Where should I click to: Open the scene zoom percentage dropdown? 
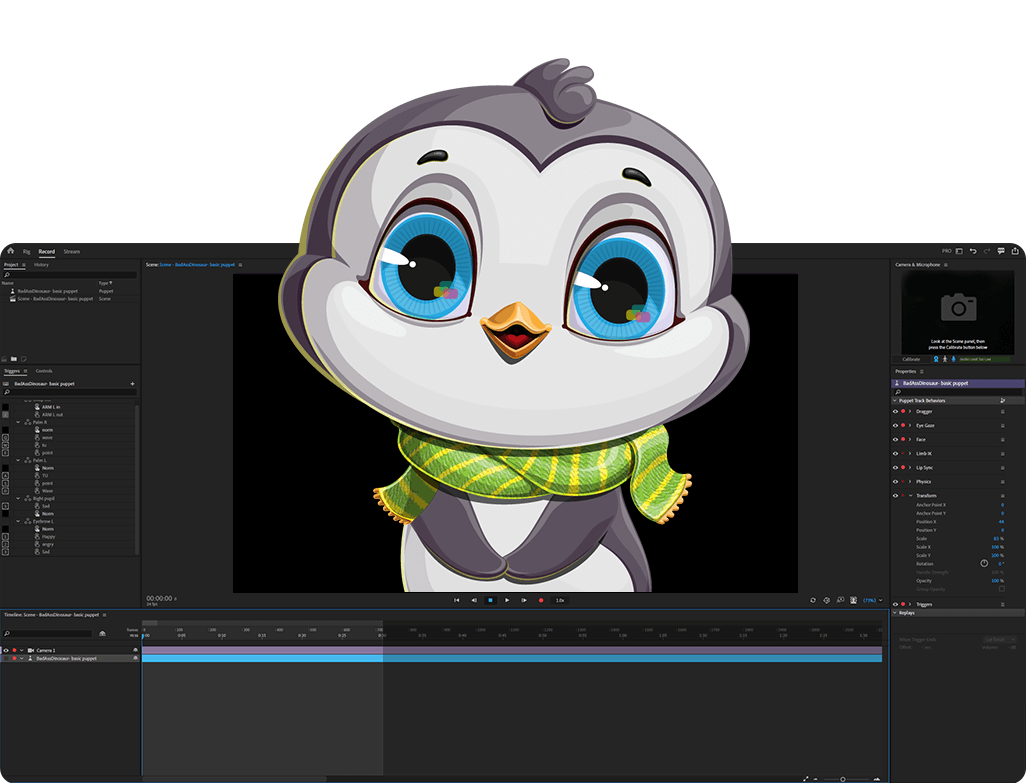(872, 600)
